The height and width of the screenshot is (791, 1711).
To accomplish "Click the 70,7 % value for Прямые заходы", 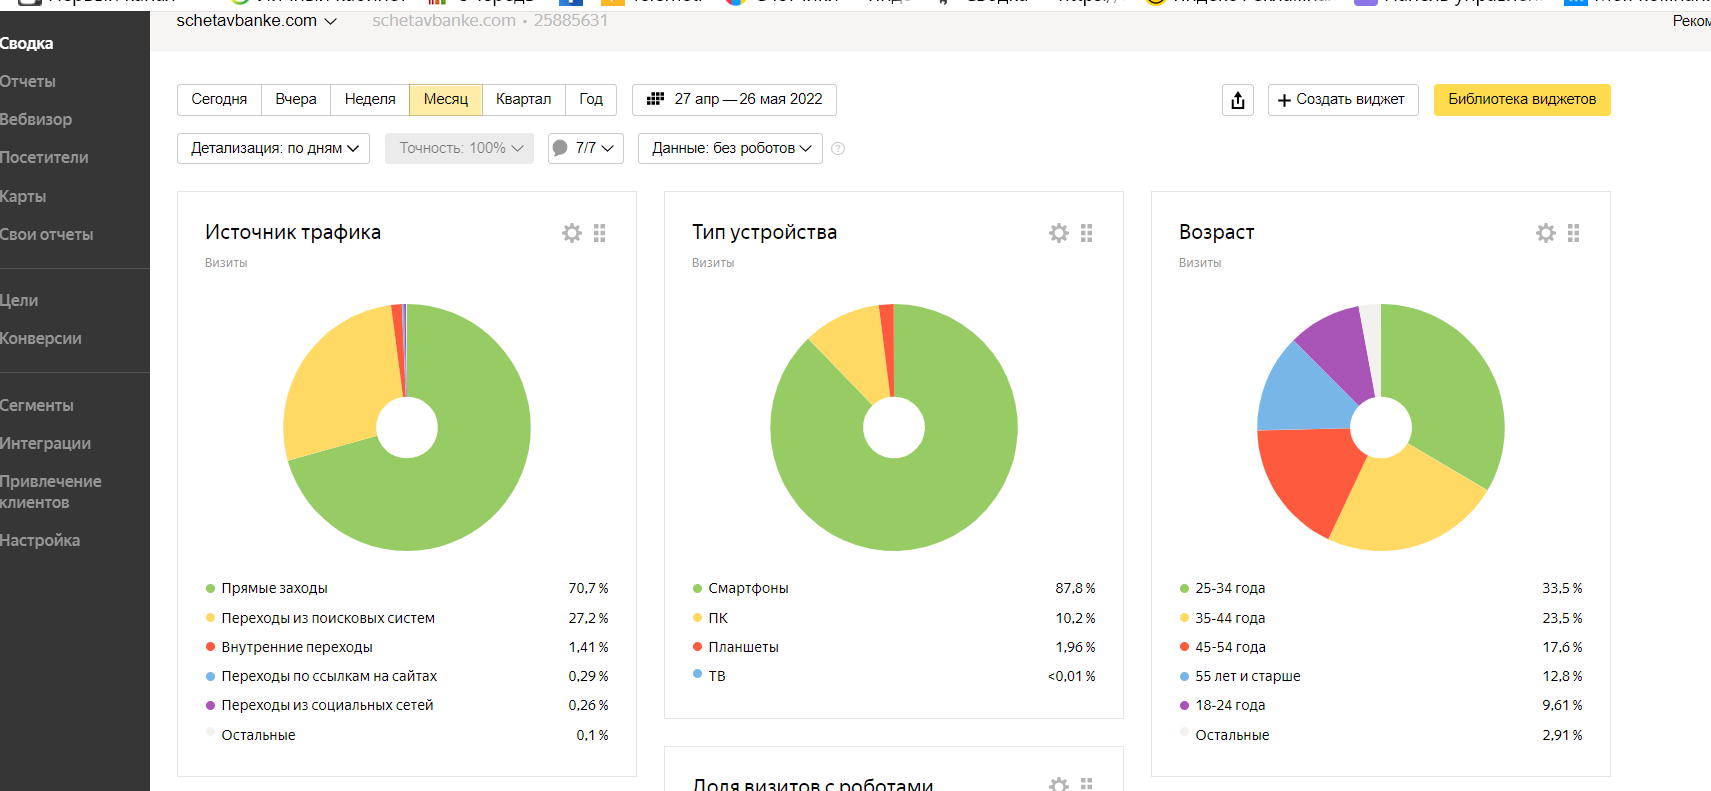I will pos(588,588).
